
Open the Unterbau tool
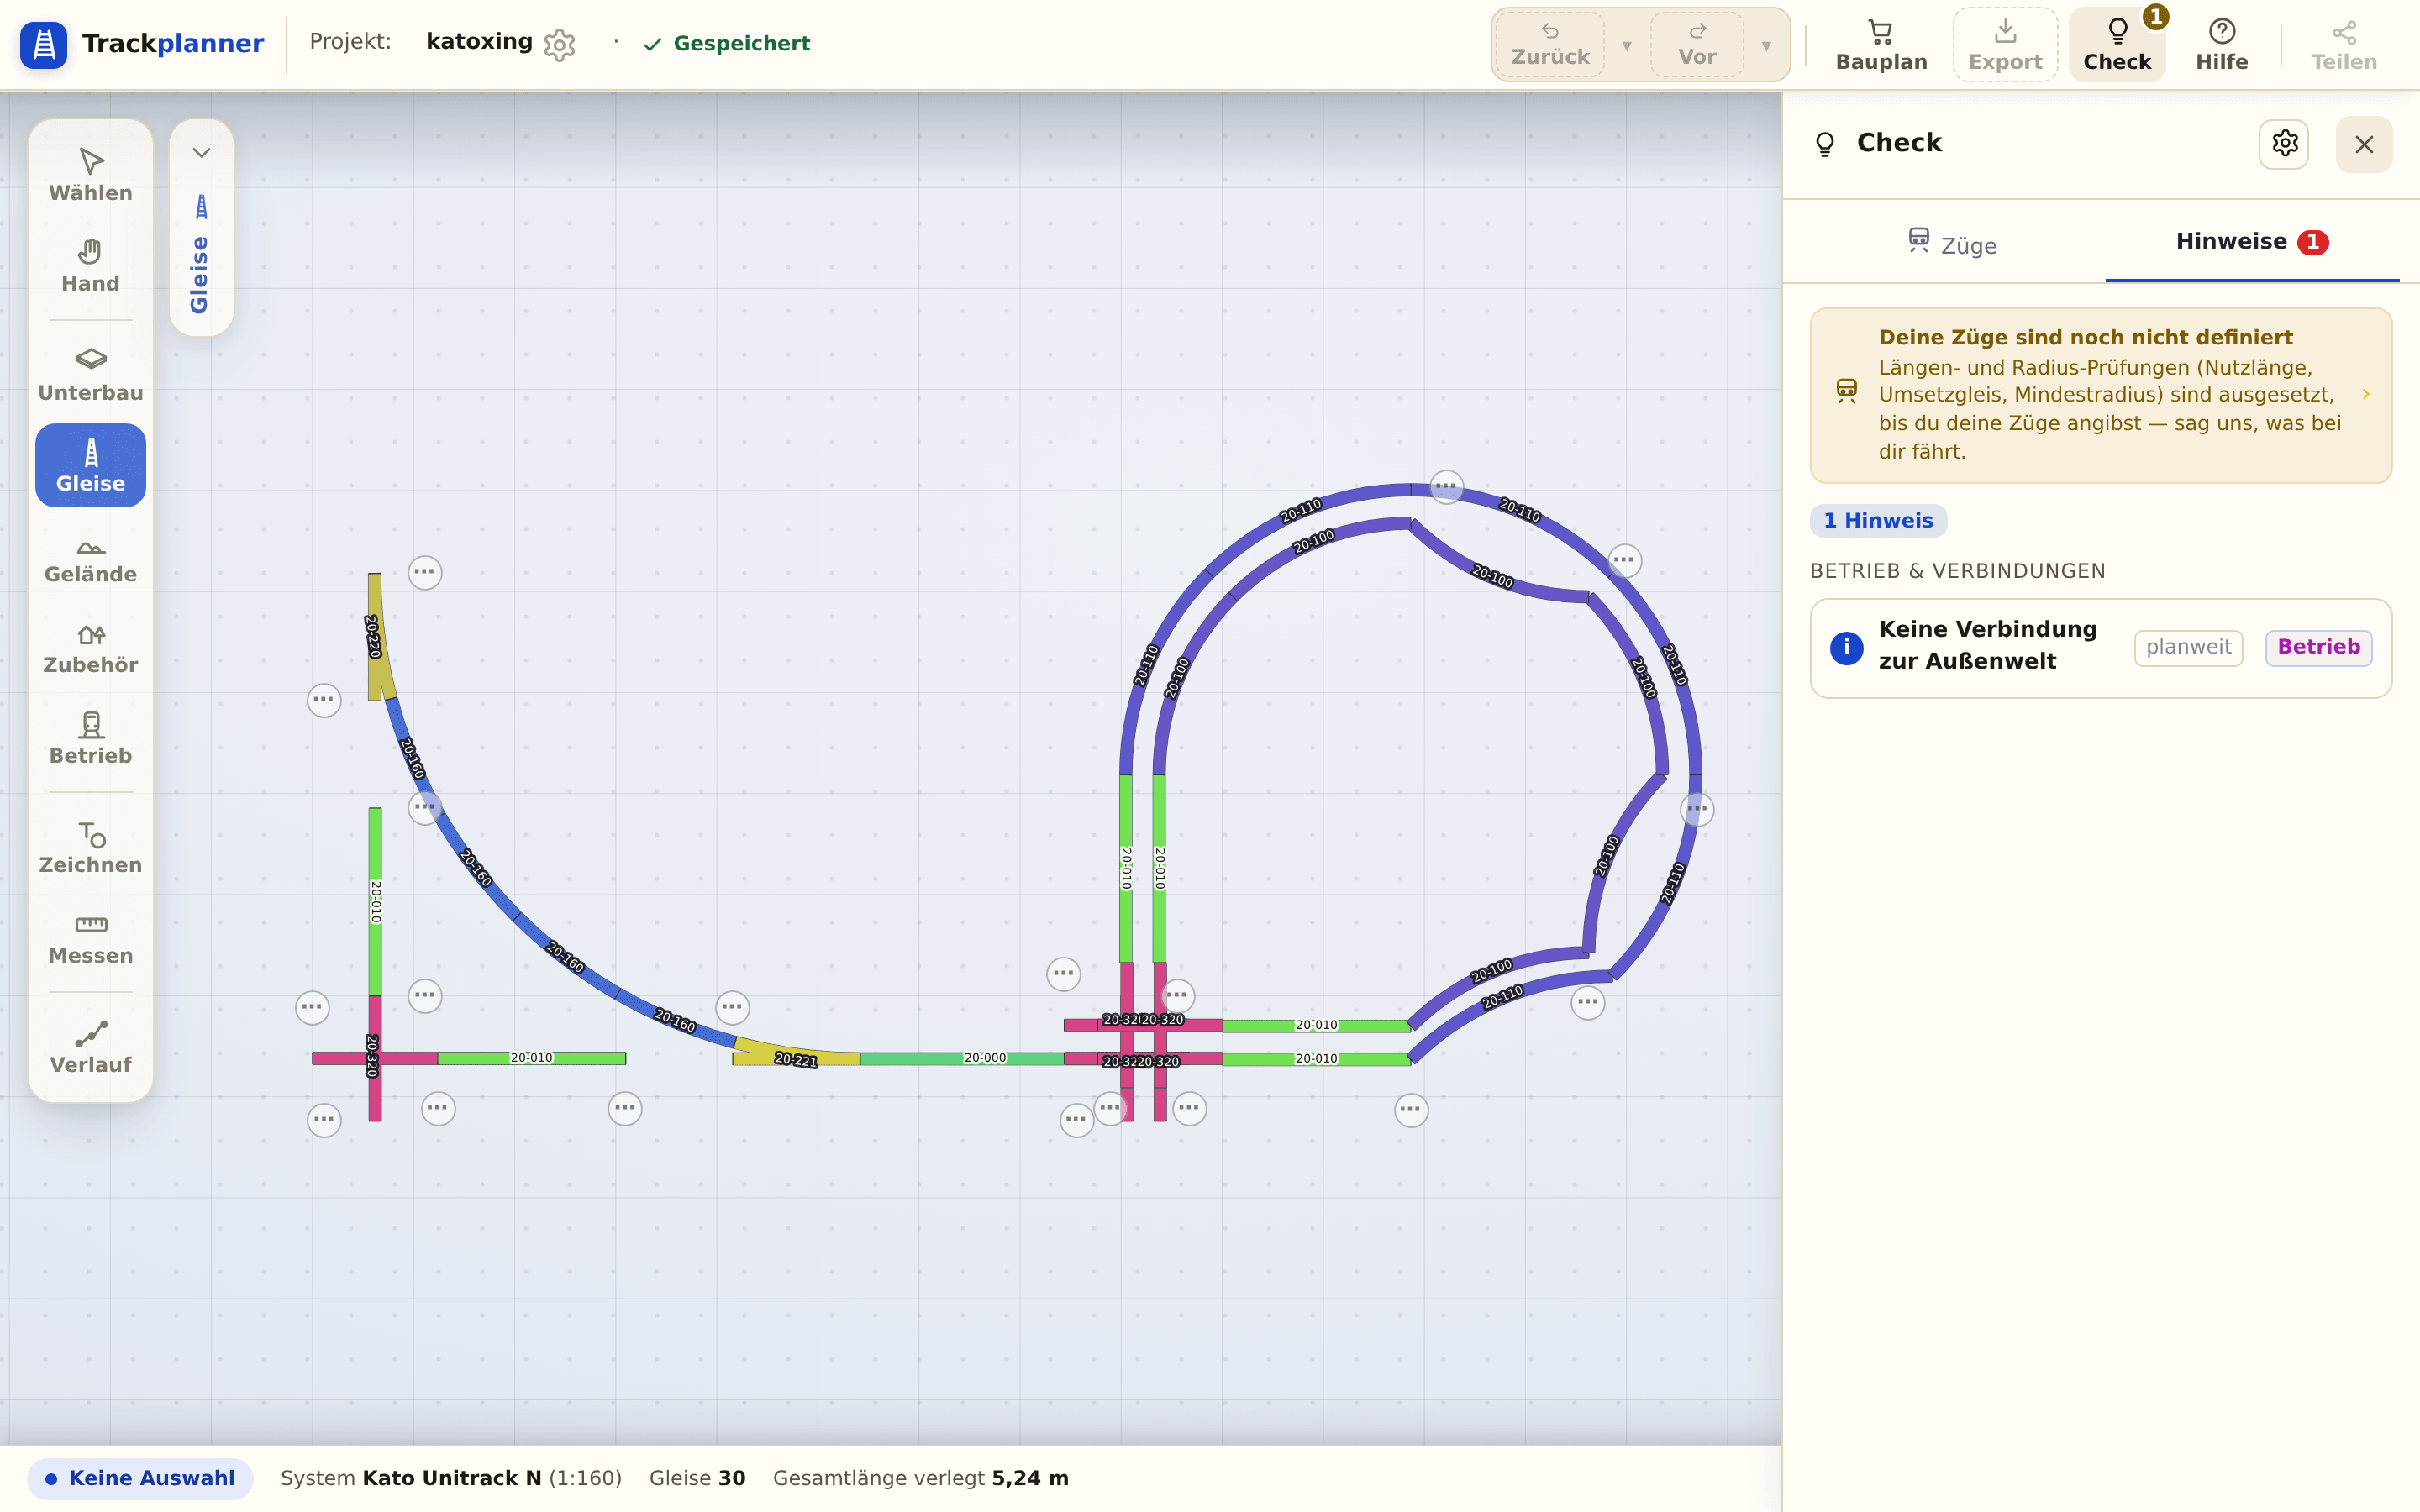click(x=90, y=375)
